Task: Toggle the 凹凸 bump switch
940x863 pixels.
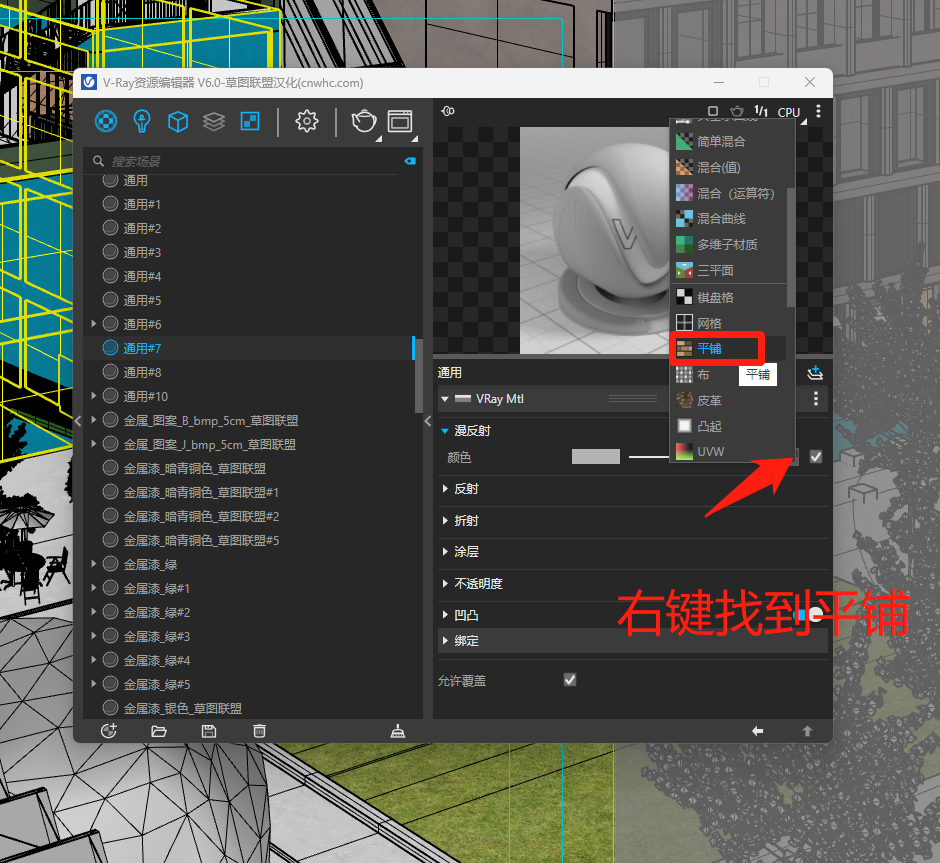Action: 809,615
